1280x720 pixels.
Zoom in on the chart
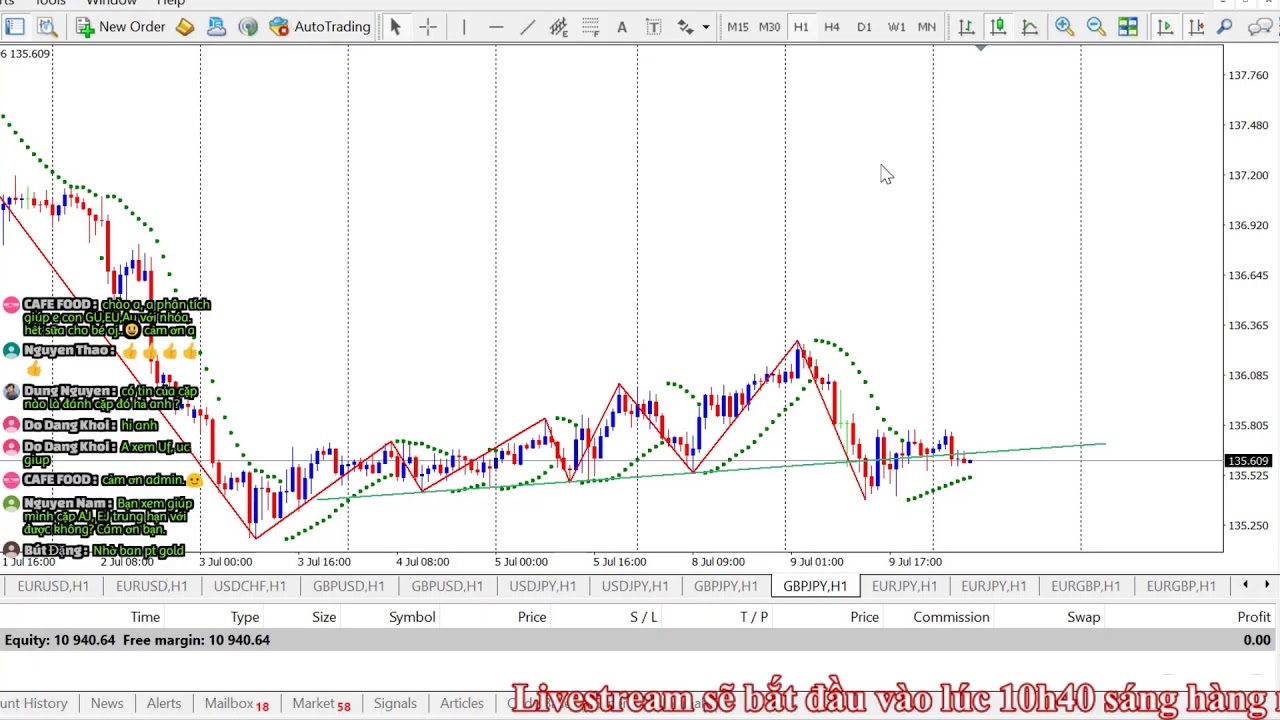(x=1064, y=27)
